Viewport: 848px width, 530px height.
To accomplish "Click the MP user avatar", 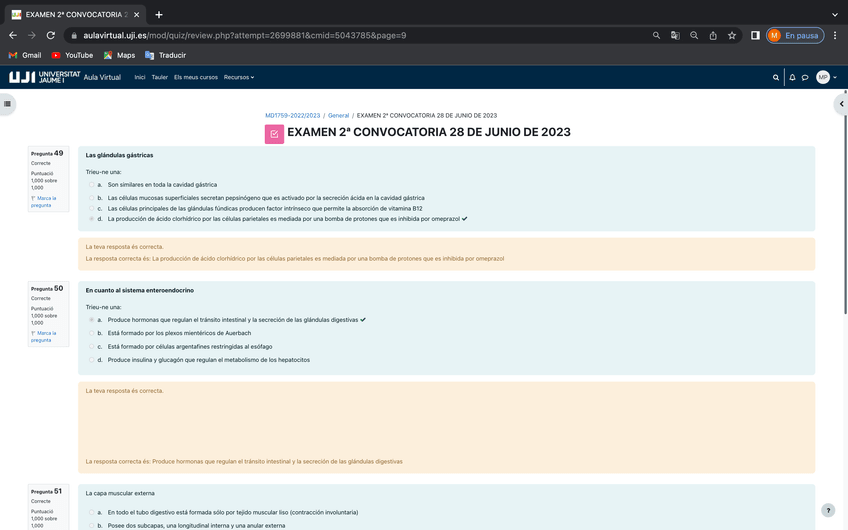I will (823, 77).
